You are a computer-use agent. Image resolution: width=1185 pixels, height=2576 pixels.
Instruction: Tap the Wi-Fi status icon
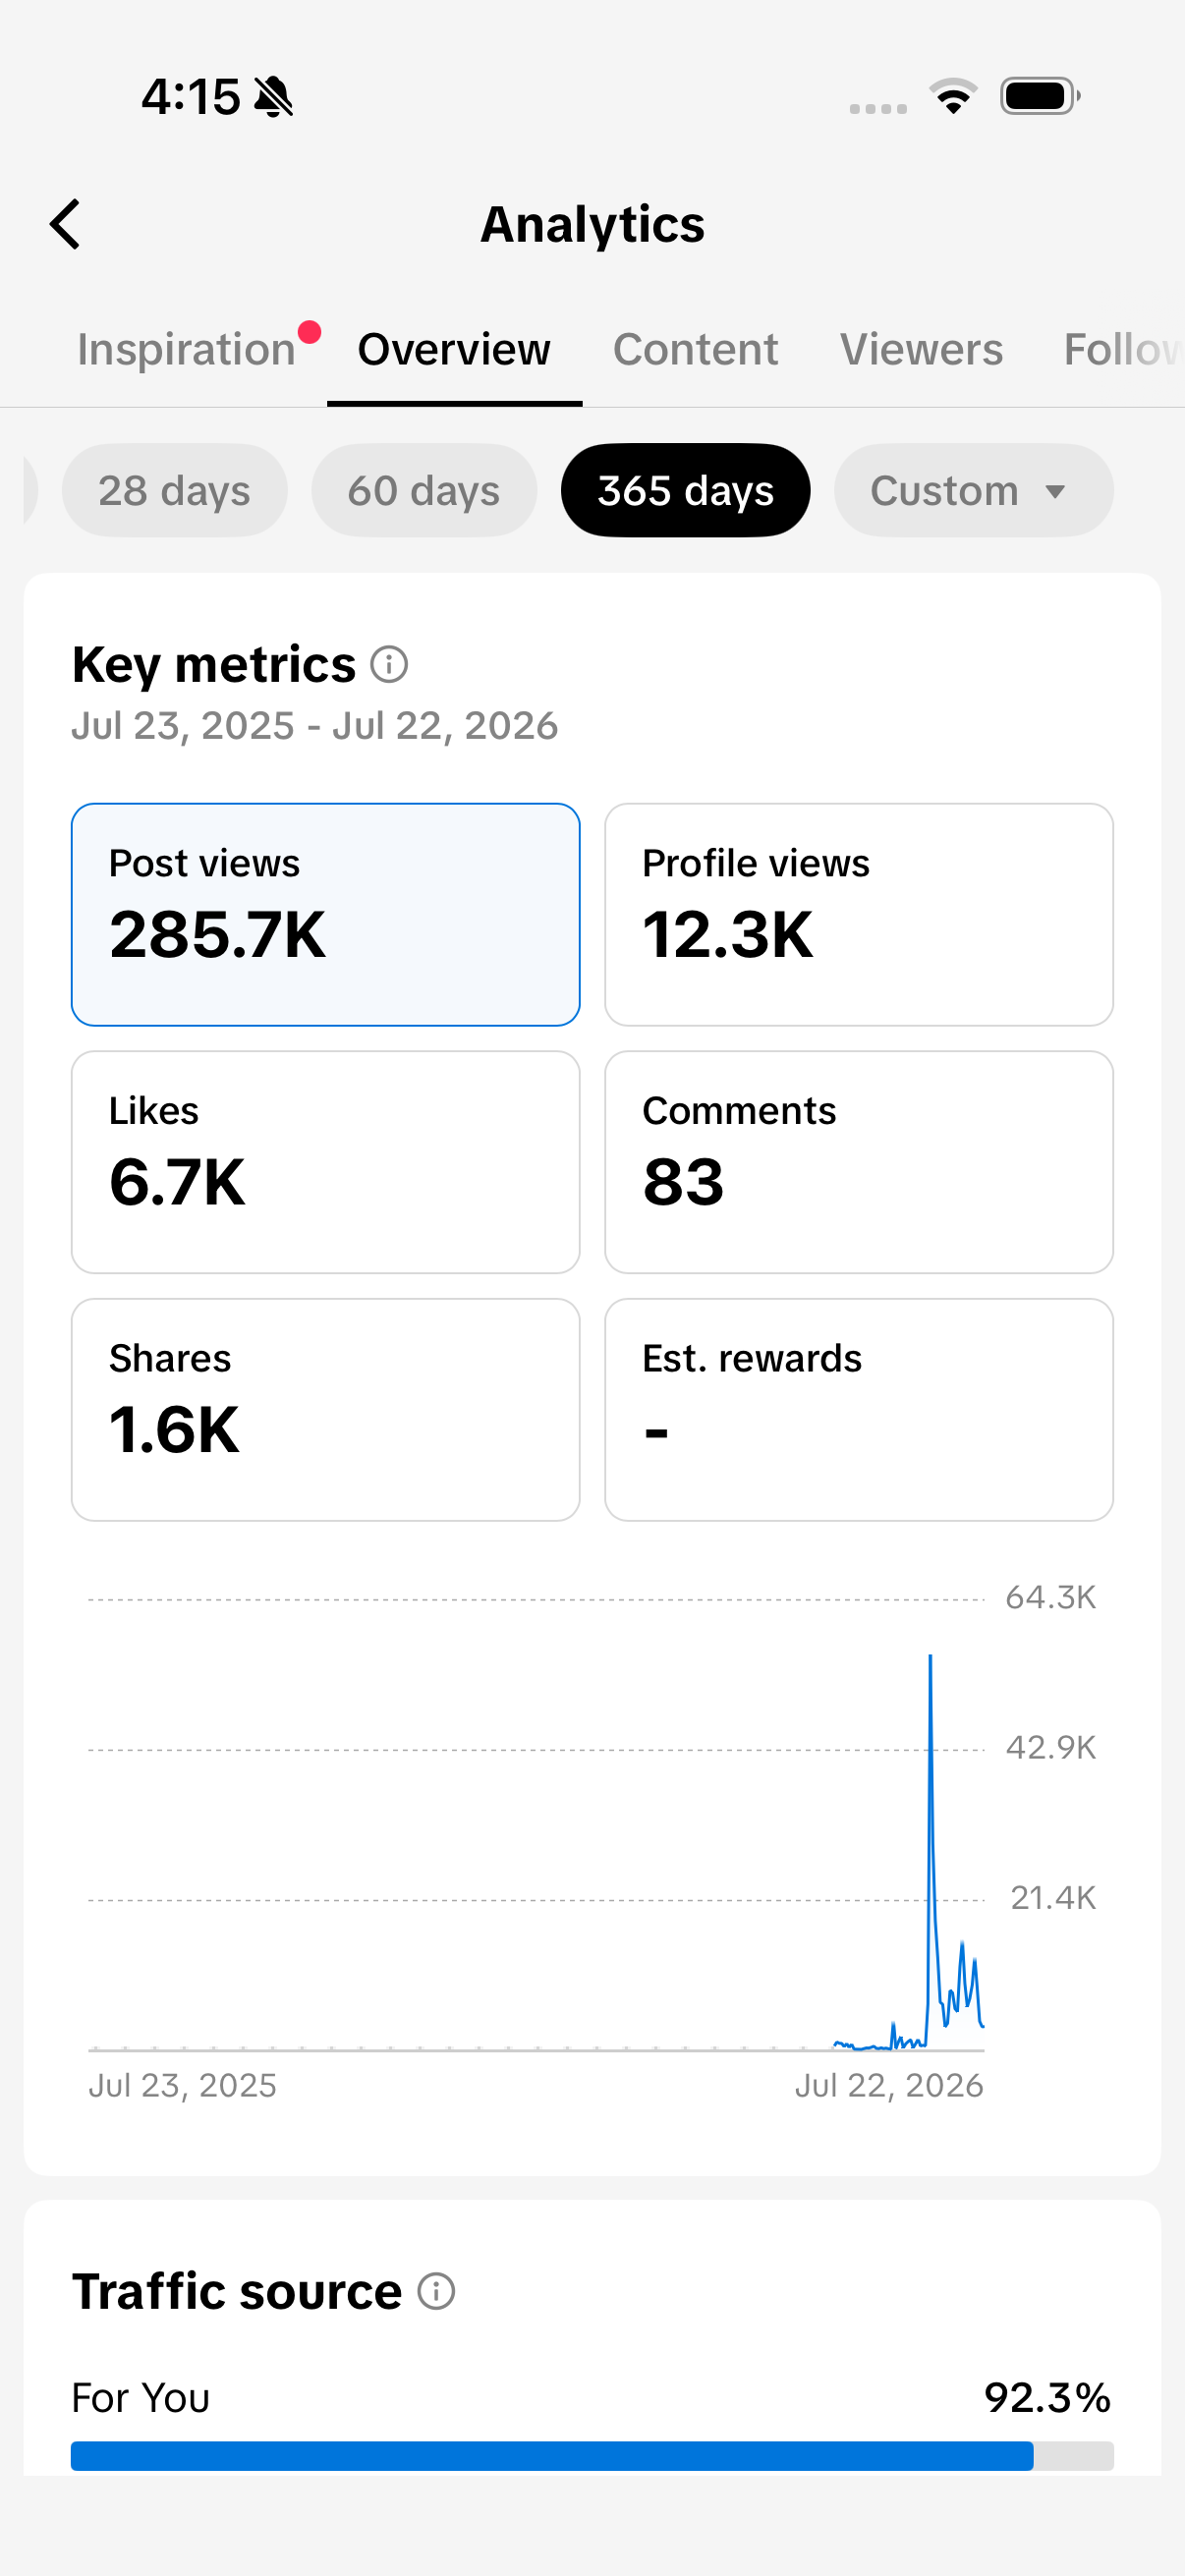click(953, 96)
